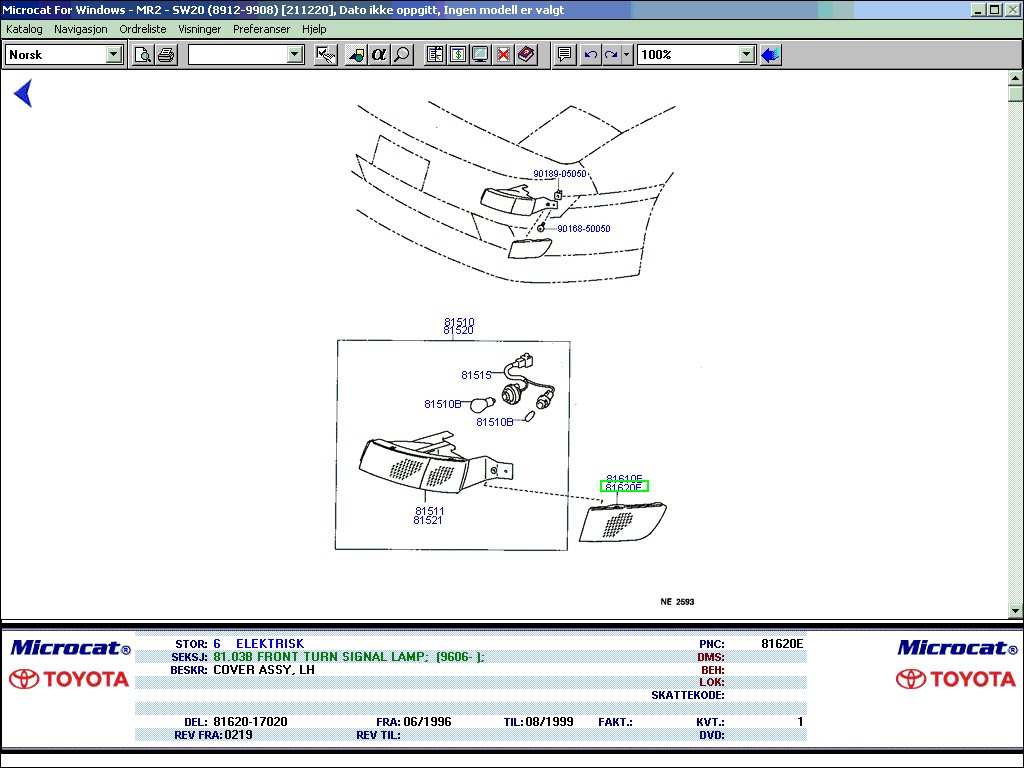Open the empty combo box dropdown
The height and width of the screenshot is (768, 1024).
pos(295,55)
